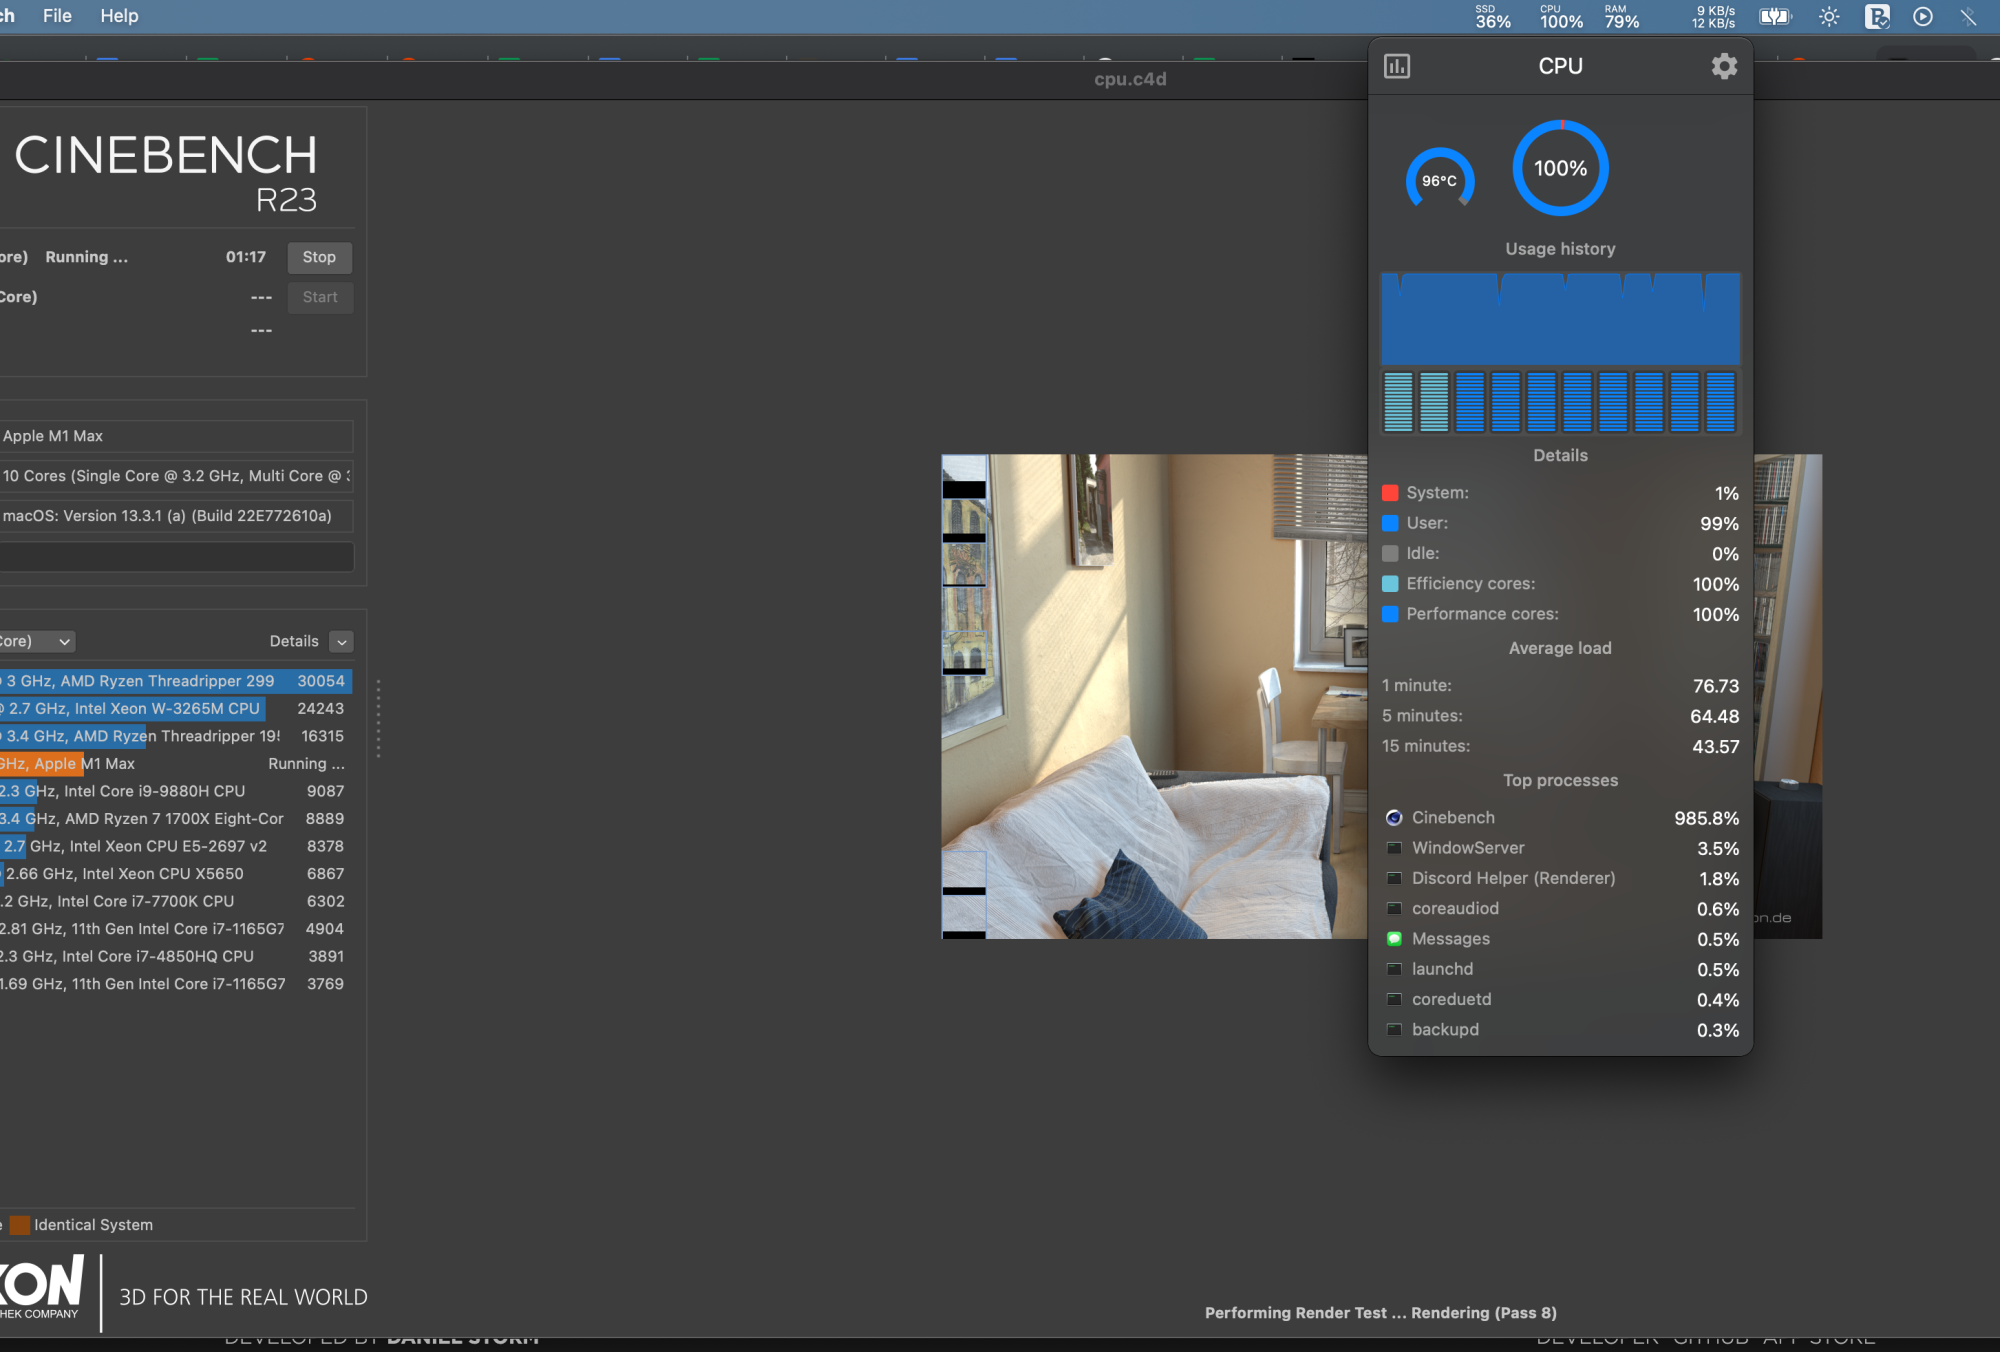Click the cpu.c4d window title
Image resolution: width=2000 pixels, height=1352 pixels.
point(1130,79)
